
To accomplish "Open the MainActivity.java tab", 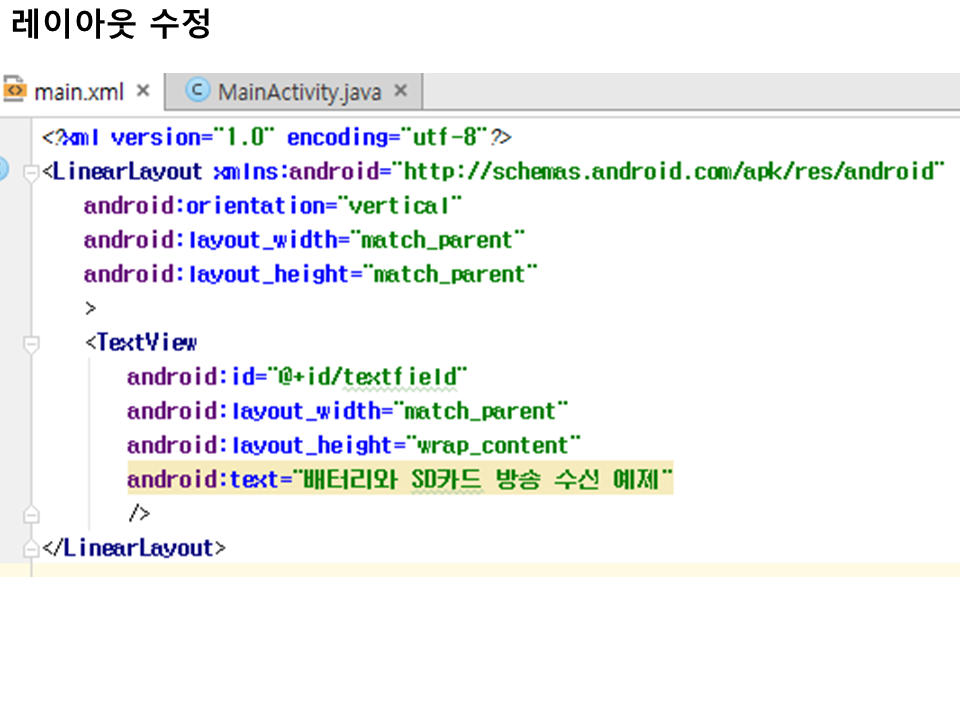I will [x=299, y=92].
